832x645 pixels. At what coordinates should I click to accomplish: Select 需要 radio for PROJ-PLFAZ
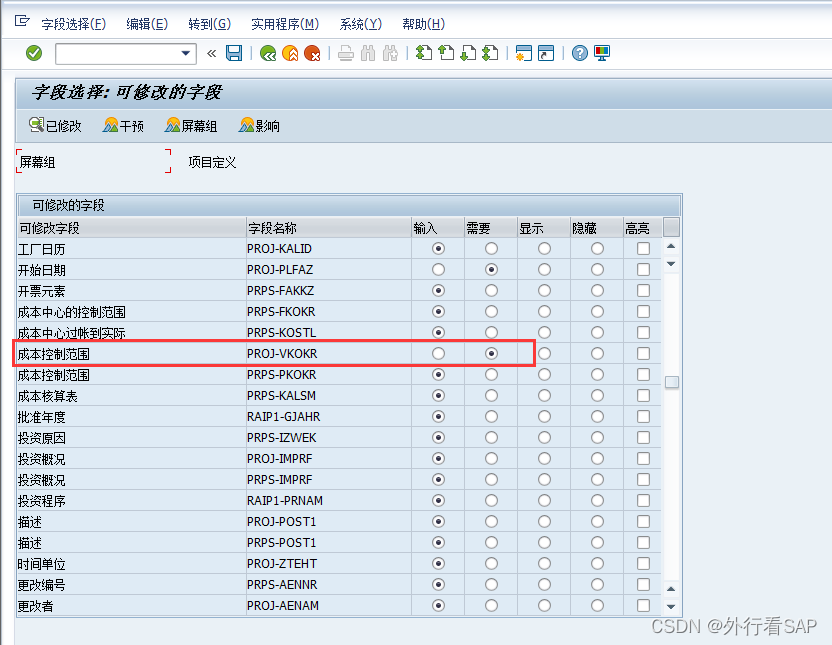coord(491,269)
